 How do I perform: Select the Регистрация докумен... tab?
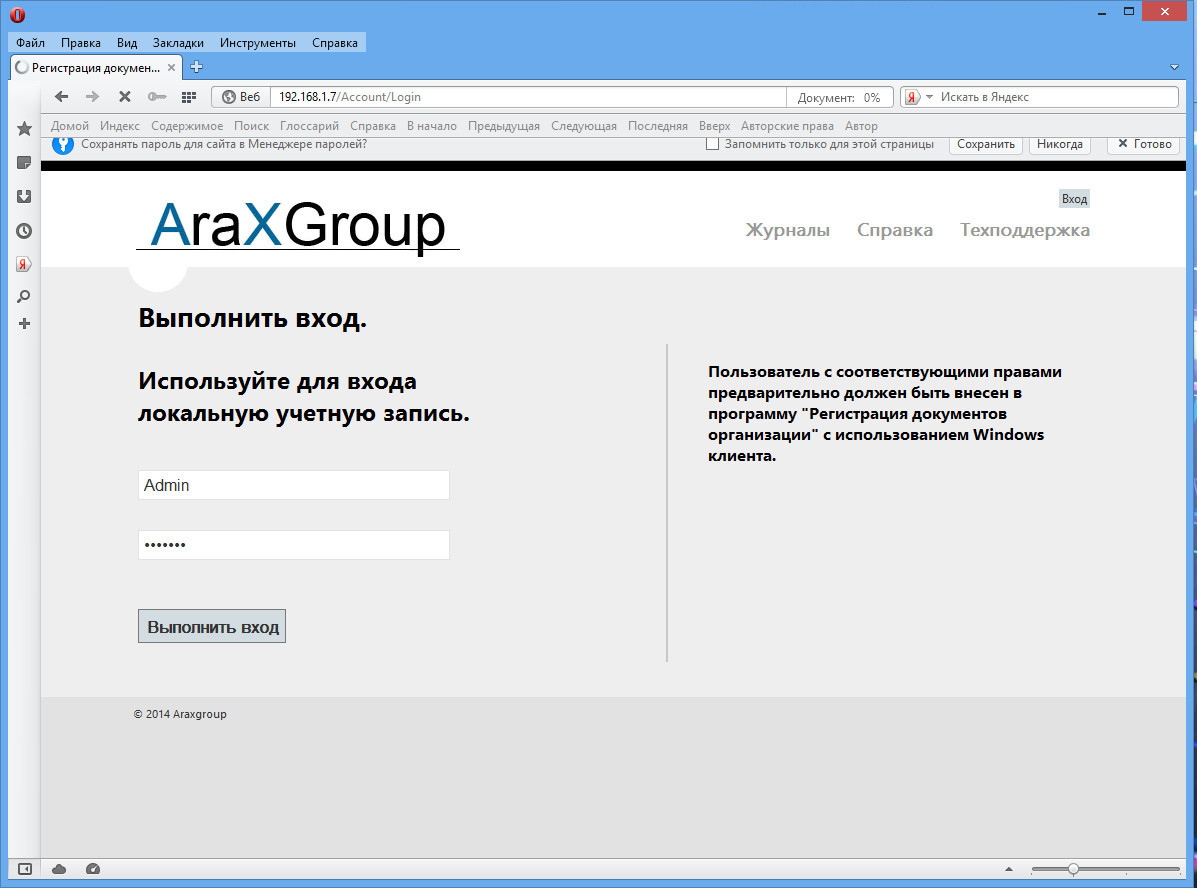[x=95, y=67]
